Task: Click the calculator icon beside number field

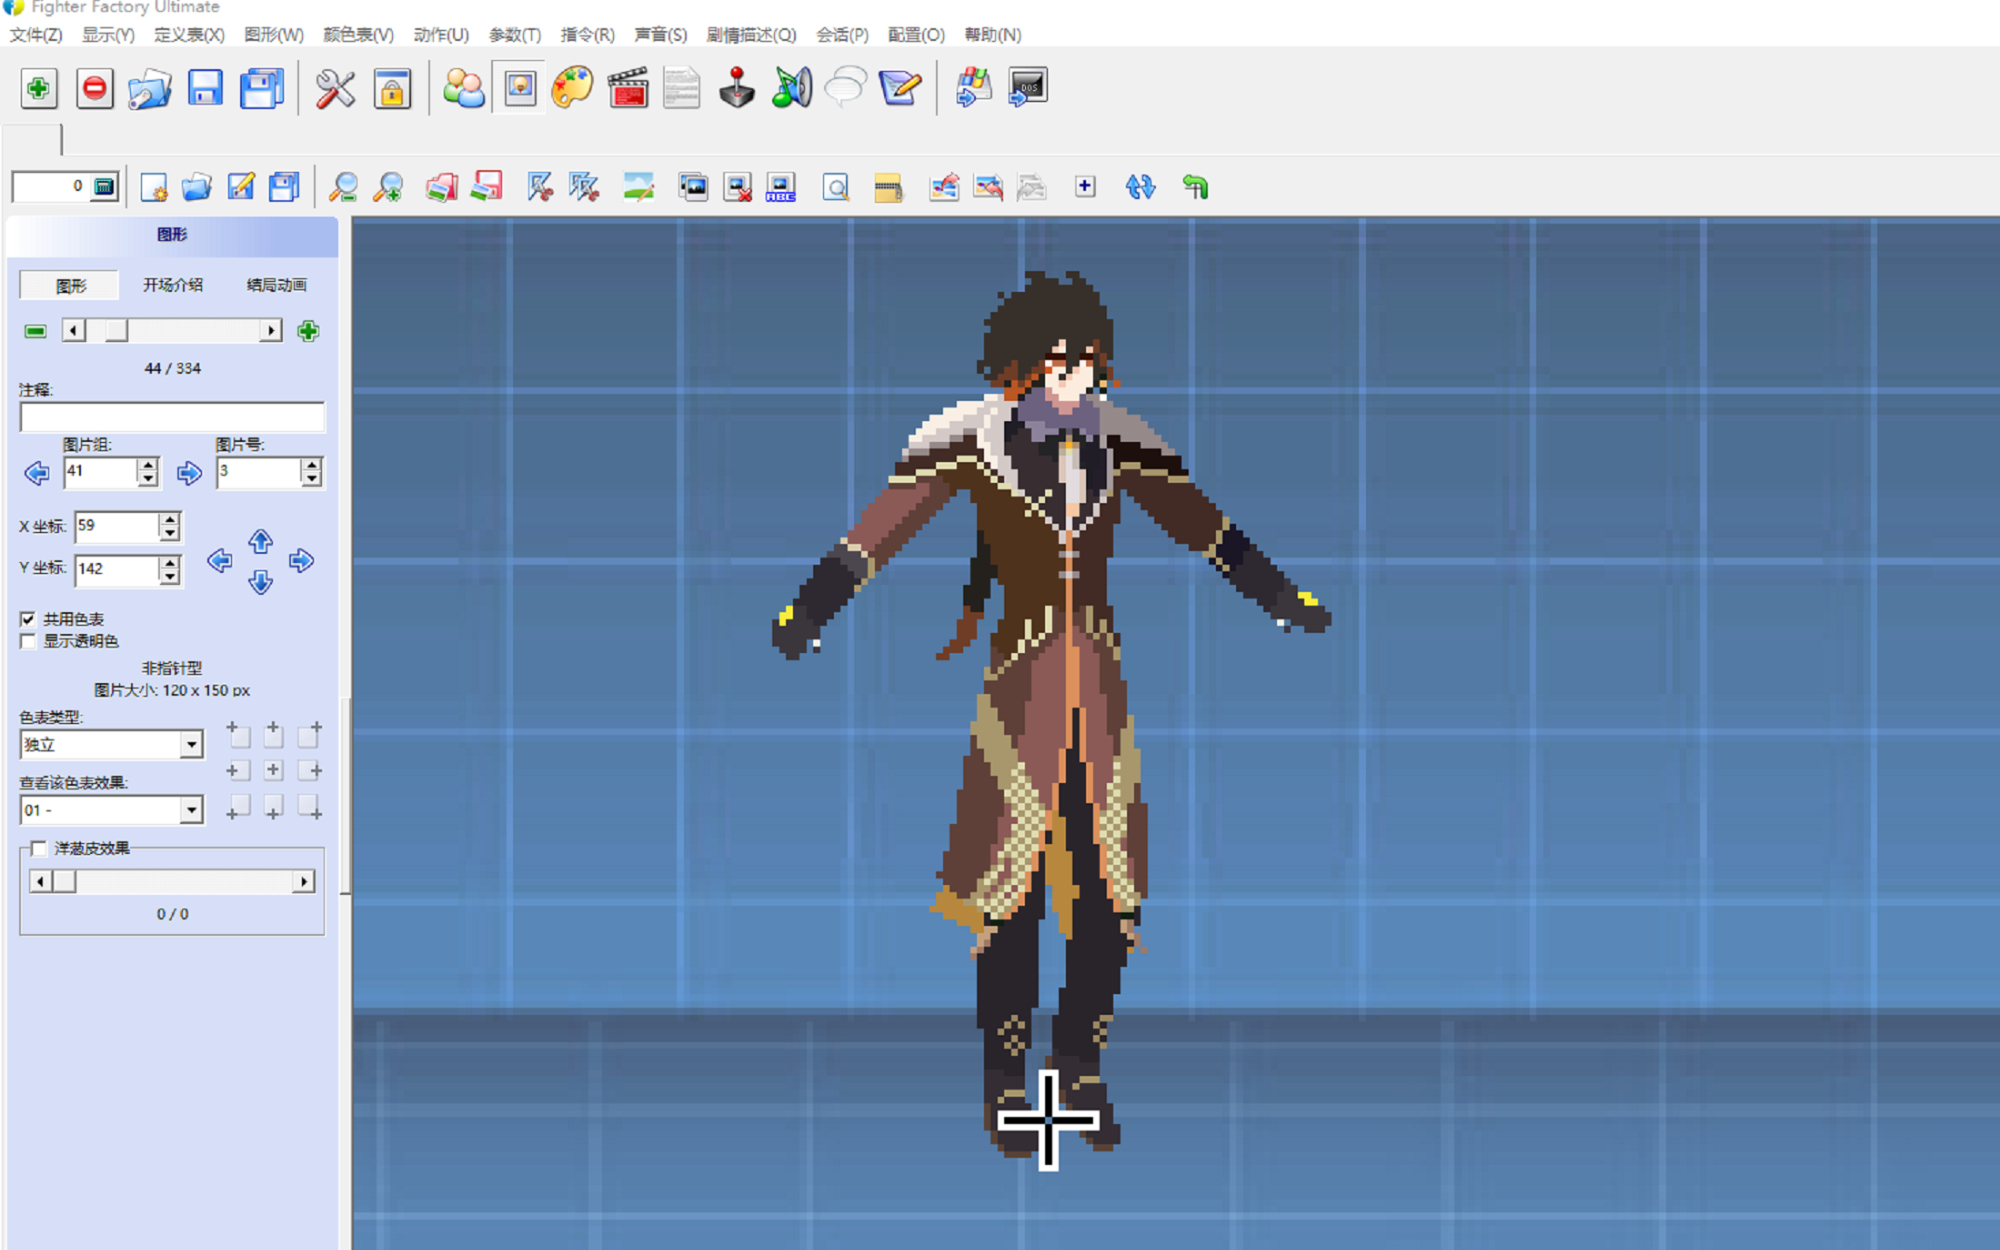Action: (104, 187)
